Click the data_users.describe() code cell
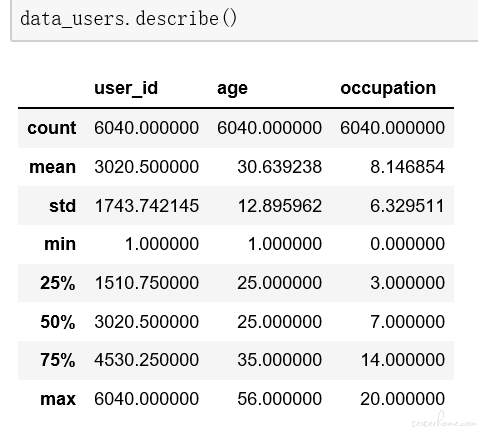 pos(244,20)
